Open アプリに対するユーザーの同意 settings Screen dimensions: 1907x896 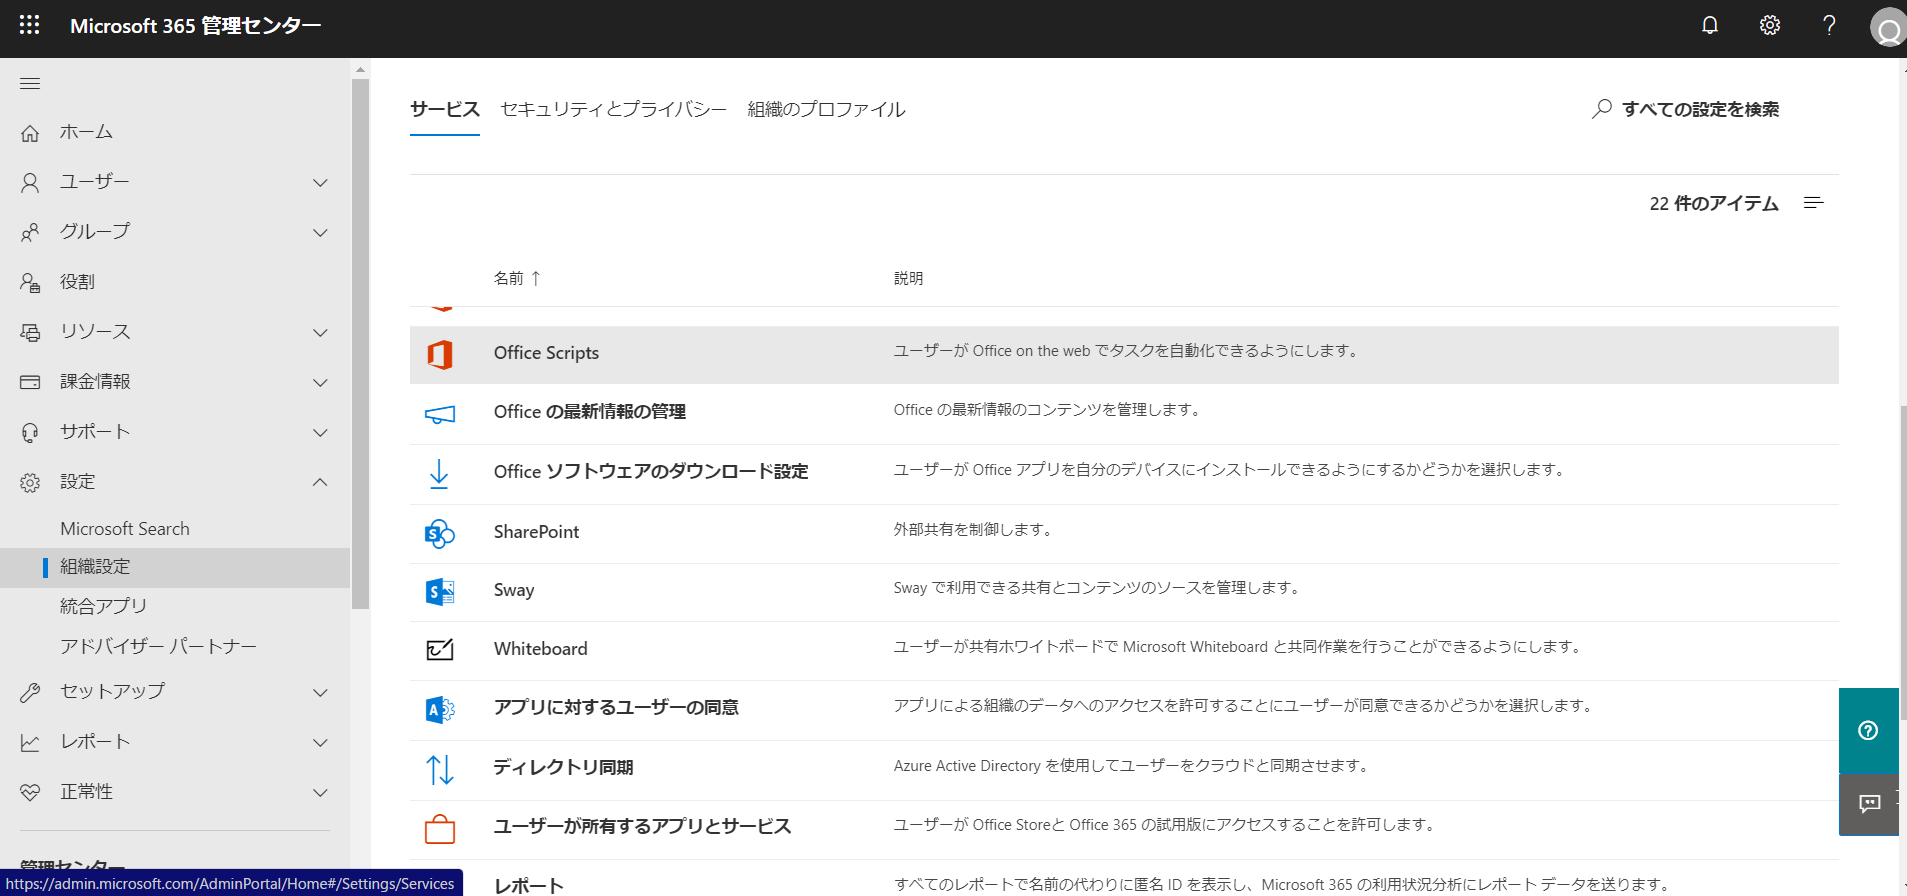tap(616, 708)
